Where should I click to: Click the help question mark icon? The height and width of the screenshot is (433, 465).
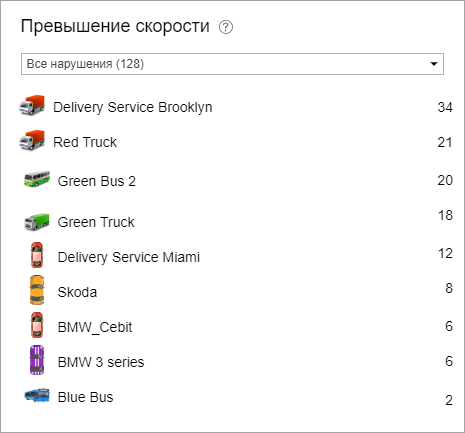tap(226, 27)
